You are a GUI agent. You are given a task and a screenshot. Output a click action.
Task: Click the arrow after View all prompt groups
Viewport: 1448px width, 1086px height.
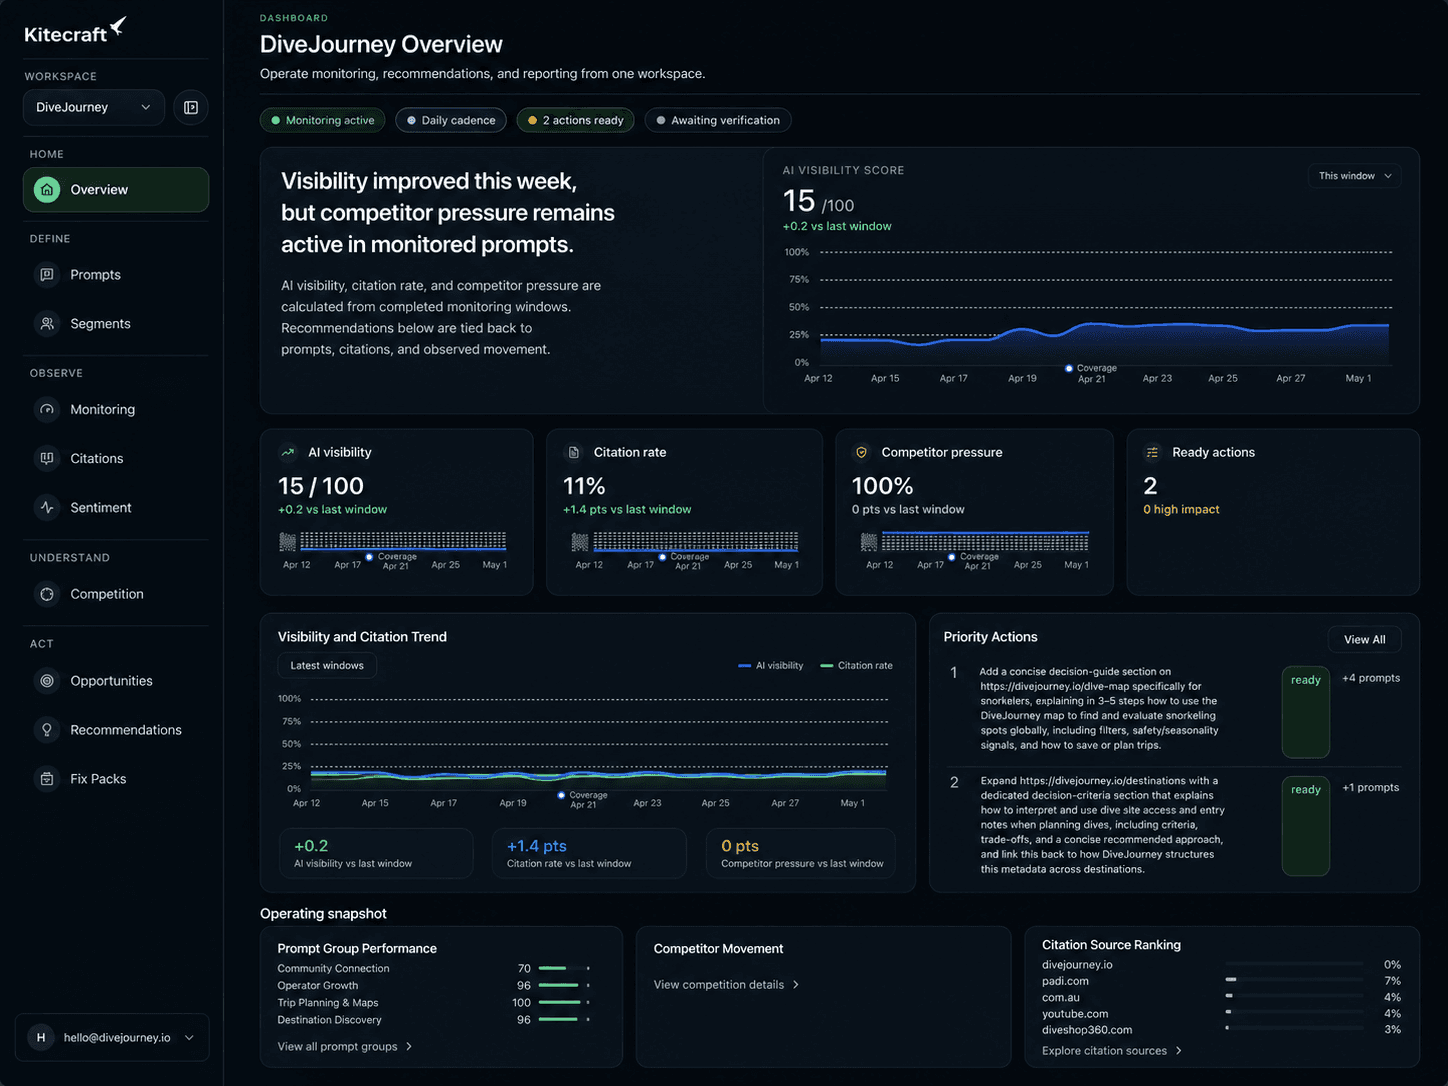409,1047
